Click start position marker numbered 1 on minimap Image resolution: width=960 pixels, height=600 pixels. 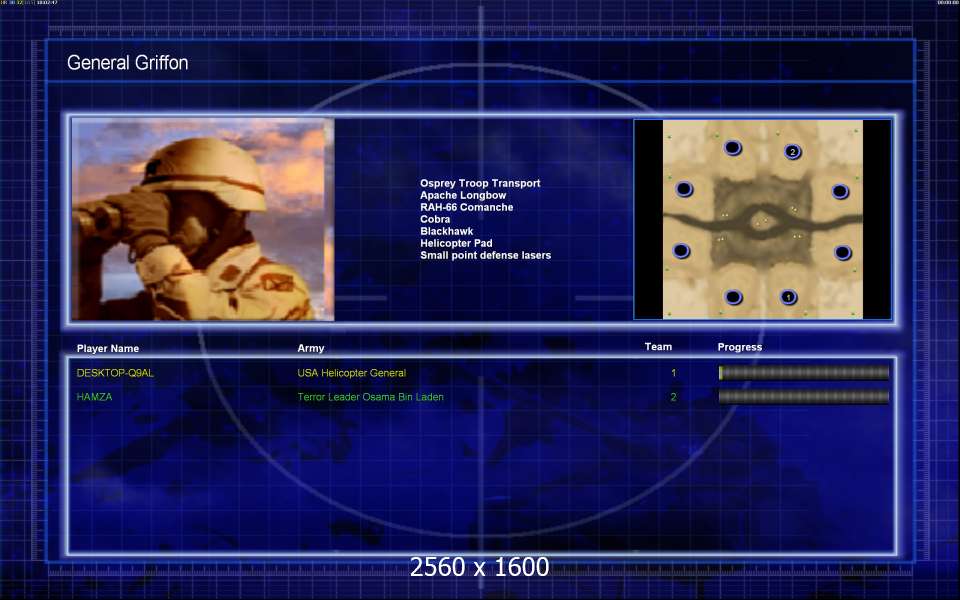coord(789,297)
